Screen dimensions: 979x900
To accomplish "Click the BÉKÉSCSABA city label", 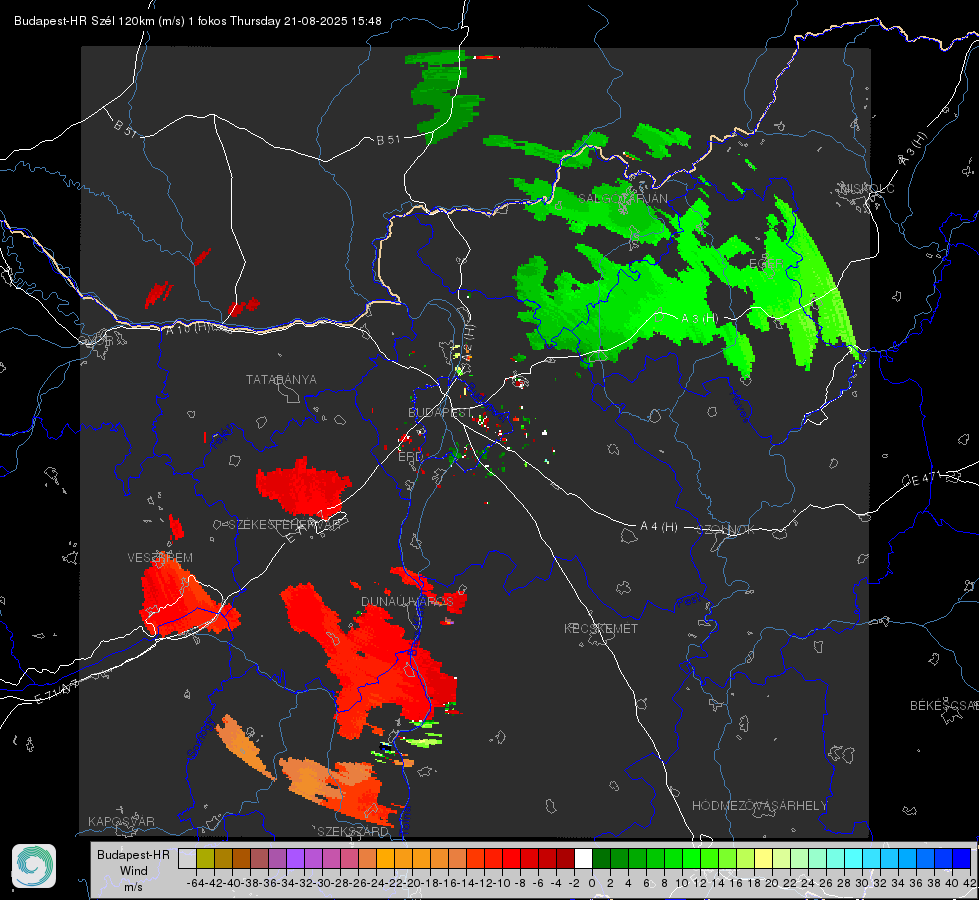I will coord(944,706).
